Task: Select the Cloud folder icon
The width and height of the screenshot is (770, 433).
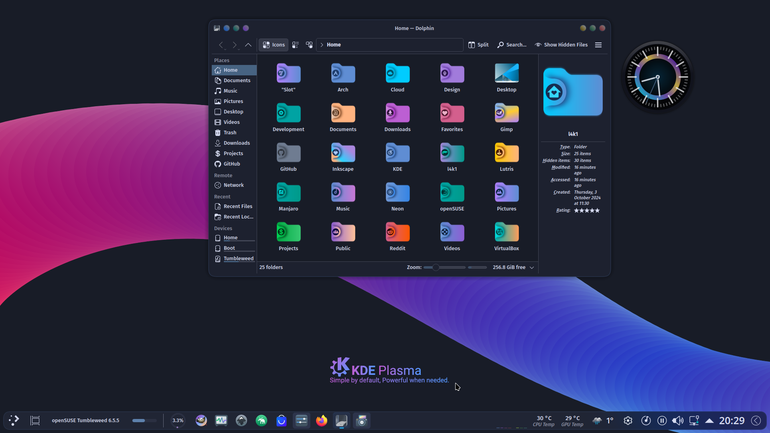Action: click(397, 74)
